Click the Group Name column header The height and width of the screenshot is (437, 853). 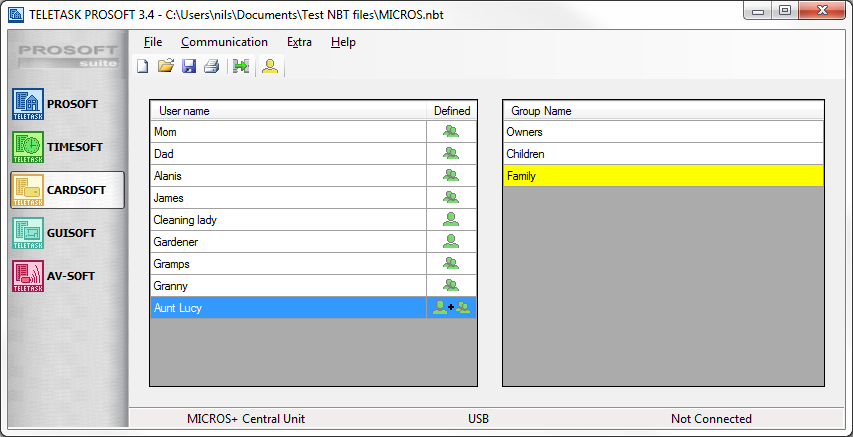click(663, 111)
